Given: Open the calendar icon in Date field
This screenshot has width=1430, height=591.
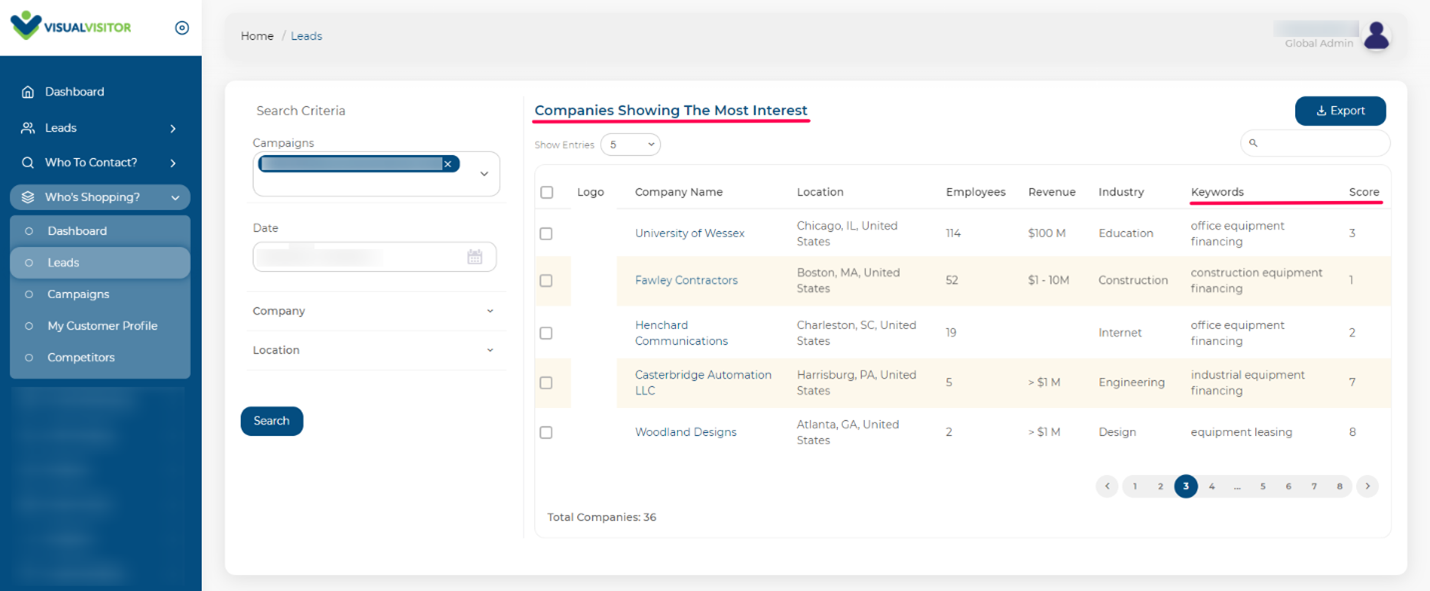Looking at the screenshot, I should 475,257.
